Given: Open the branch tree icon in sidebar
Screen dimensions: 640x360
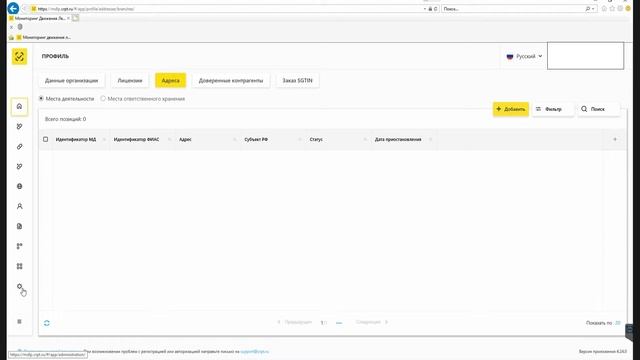Looking at the screenshot, I should [x=19, y=246].
